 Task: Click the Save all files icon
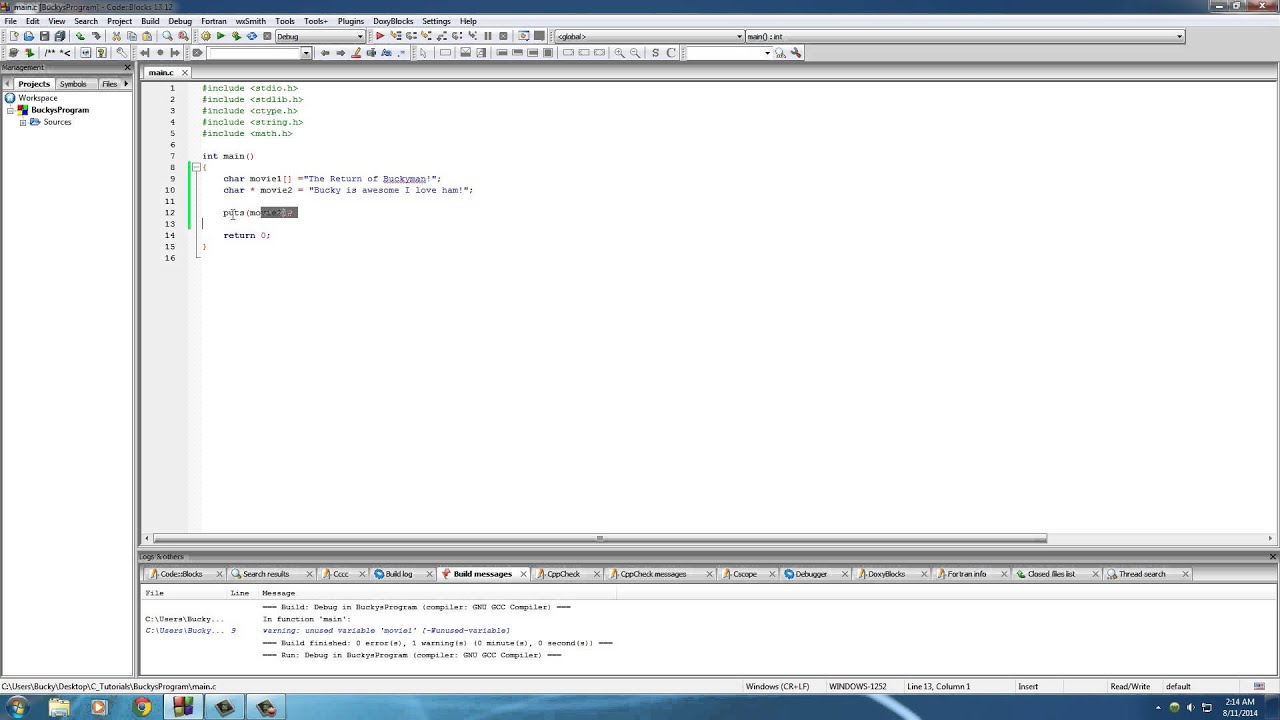coord(60,37)
